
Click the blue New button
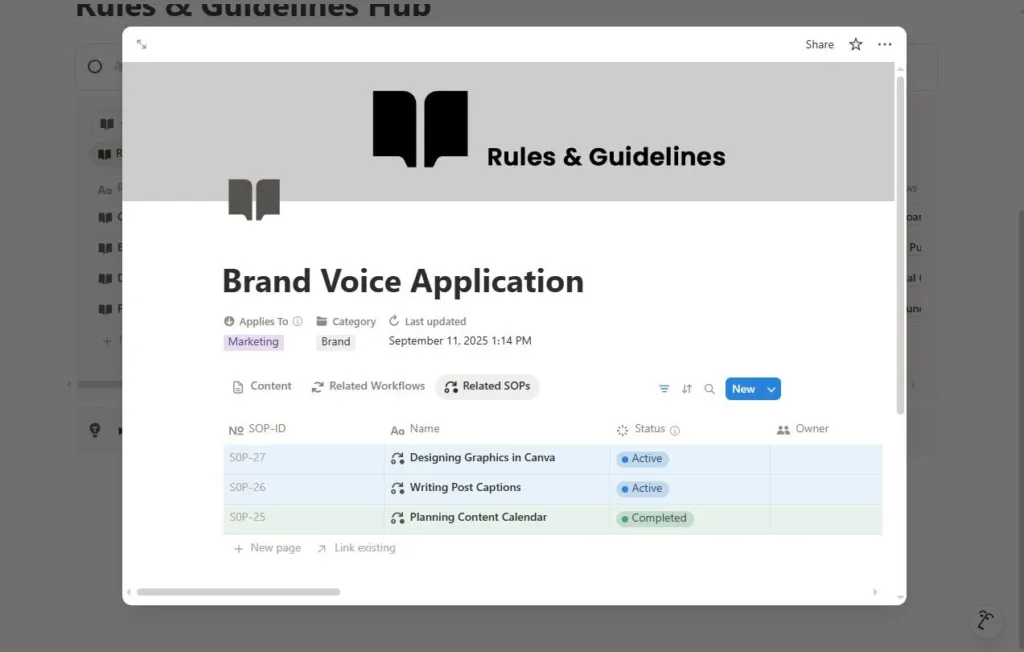coord(743,389)
